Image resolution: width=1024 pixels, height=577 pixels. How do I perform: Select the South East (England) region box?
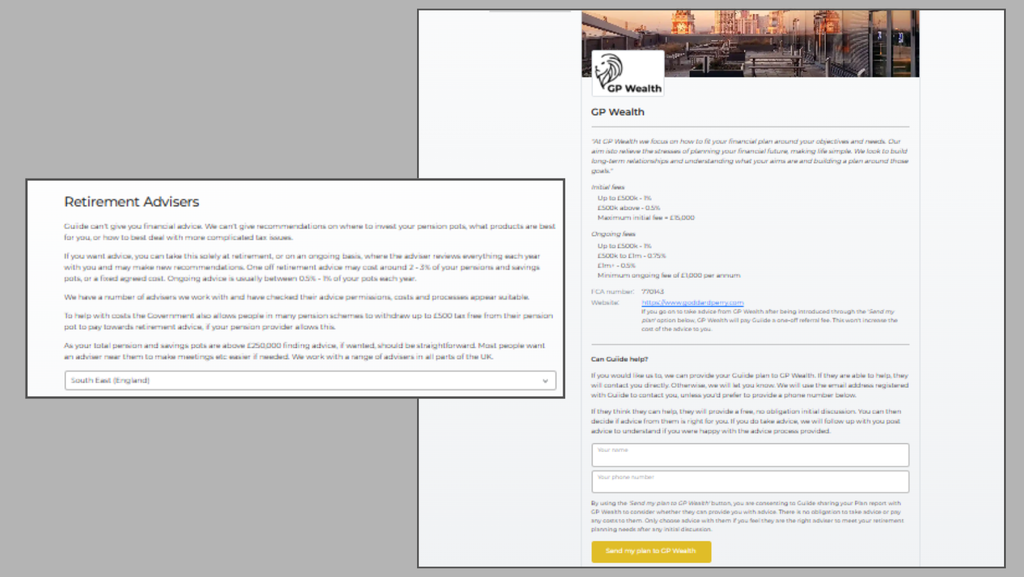[310, 381]
